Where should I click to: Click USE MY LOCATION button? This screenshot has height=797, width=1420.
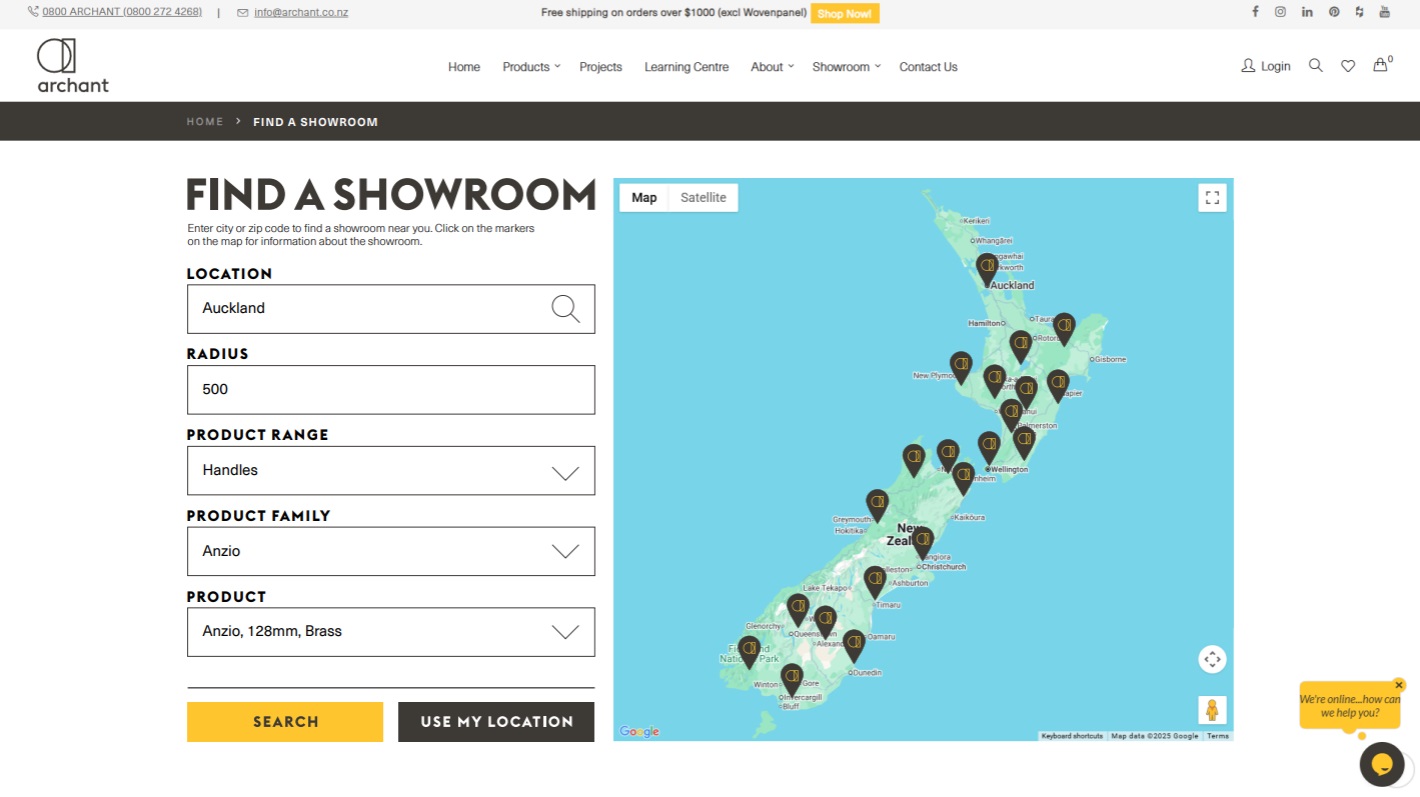click(496, 721)
